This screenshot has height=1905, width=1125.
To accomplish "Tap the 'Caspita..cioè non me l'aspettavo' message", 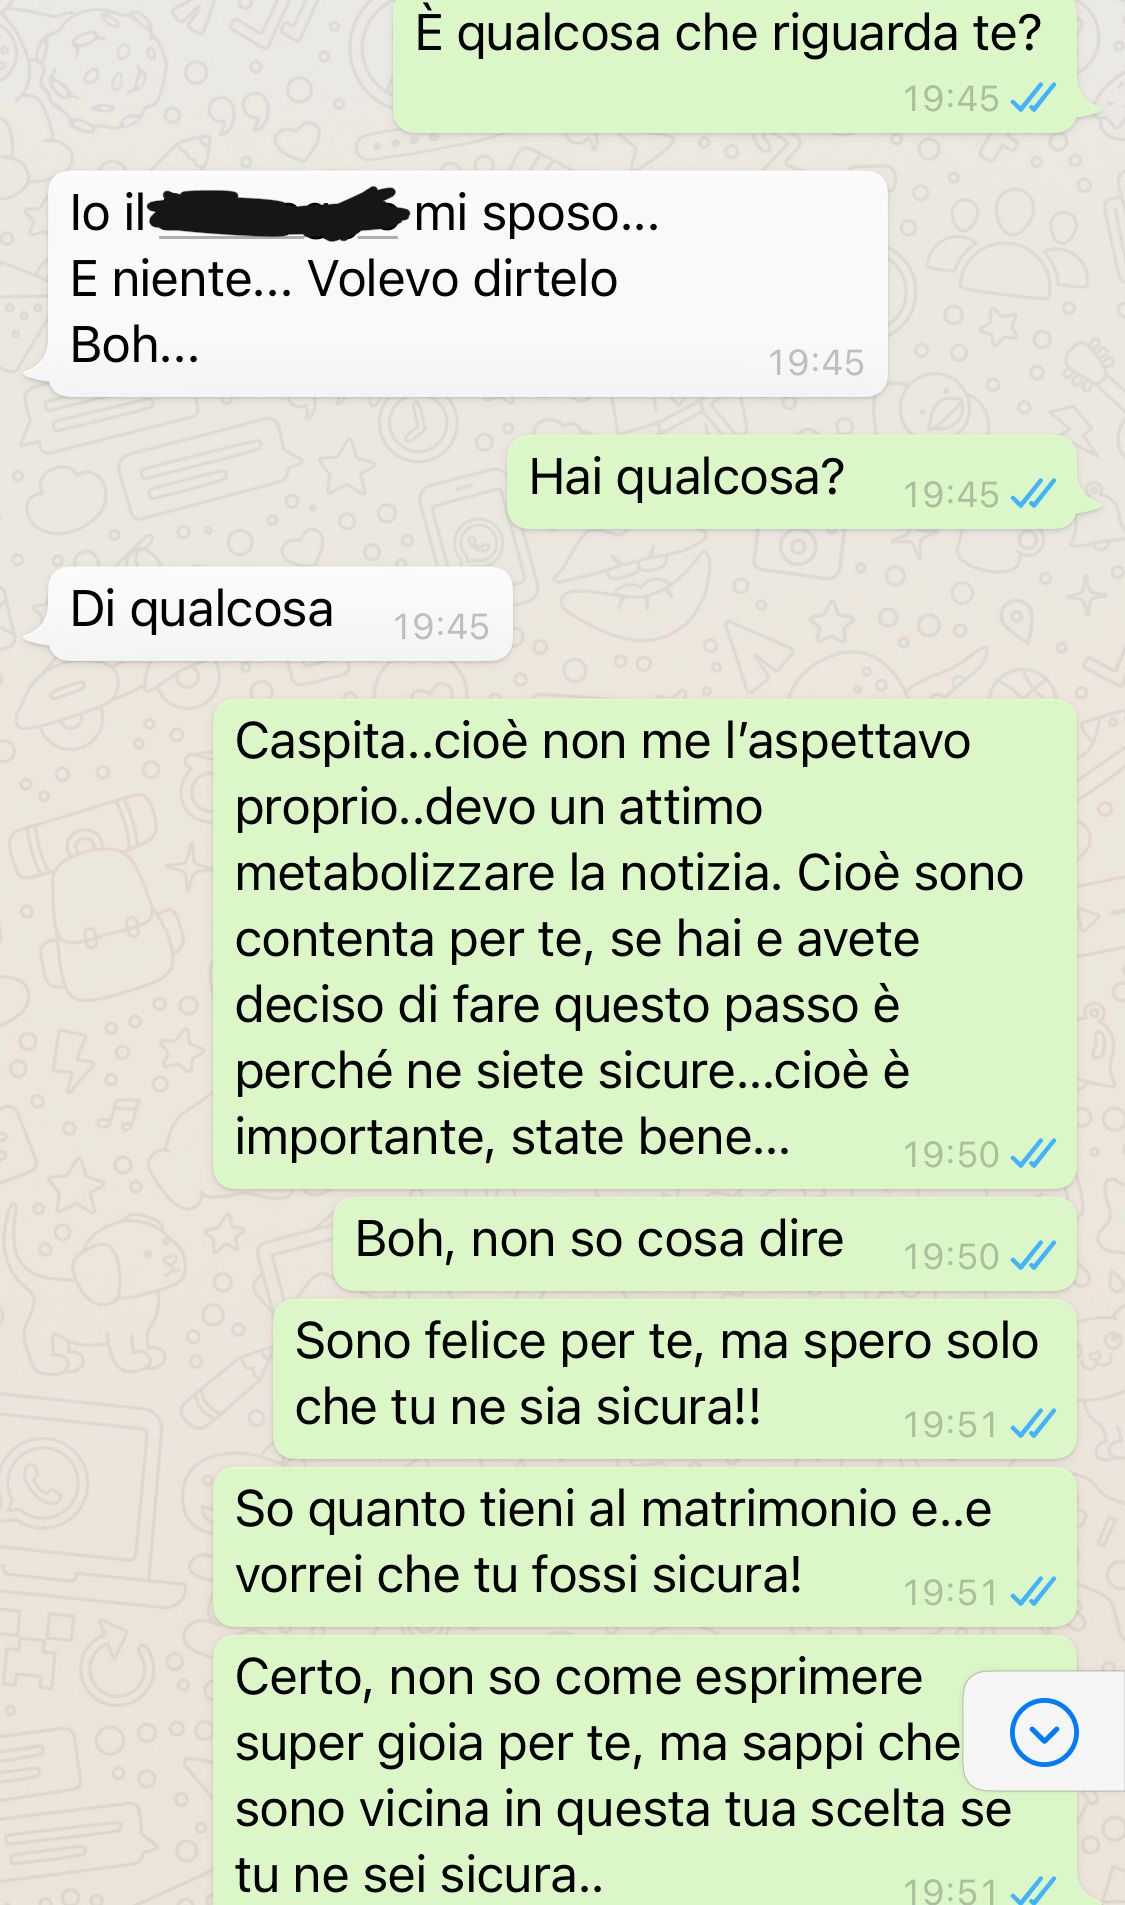I will (x=645, y=944).
